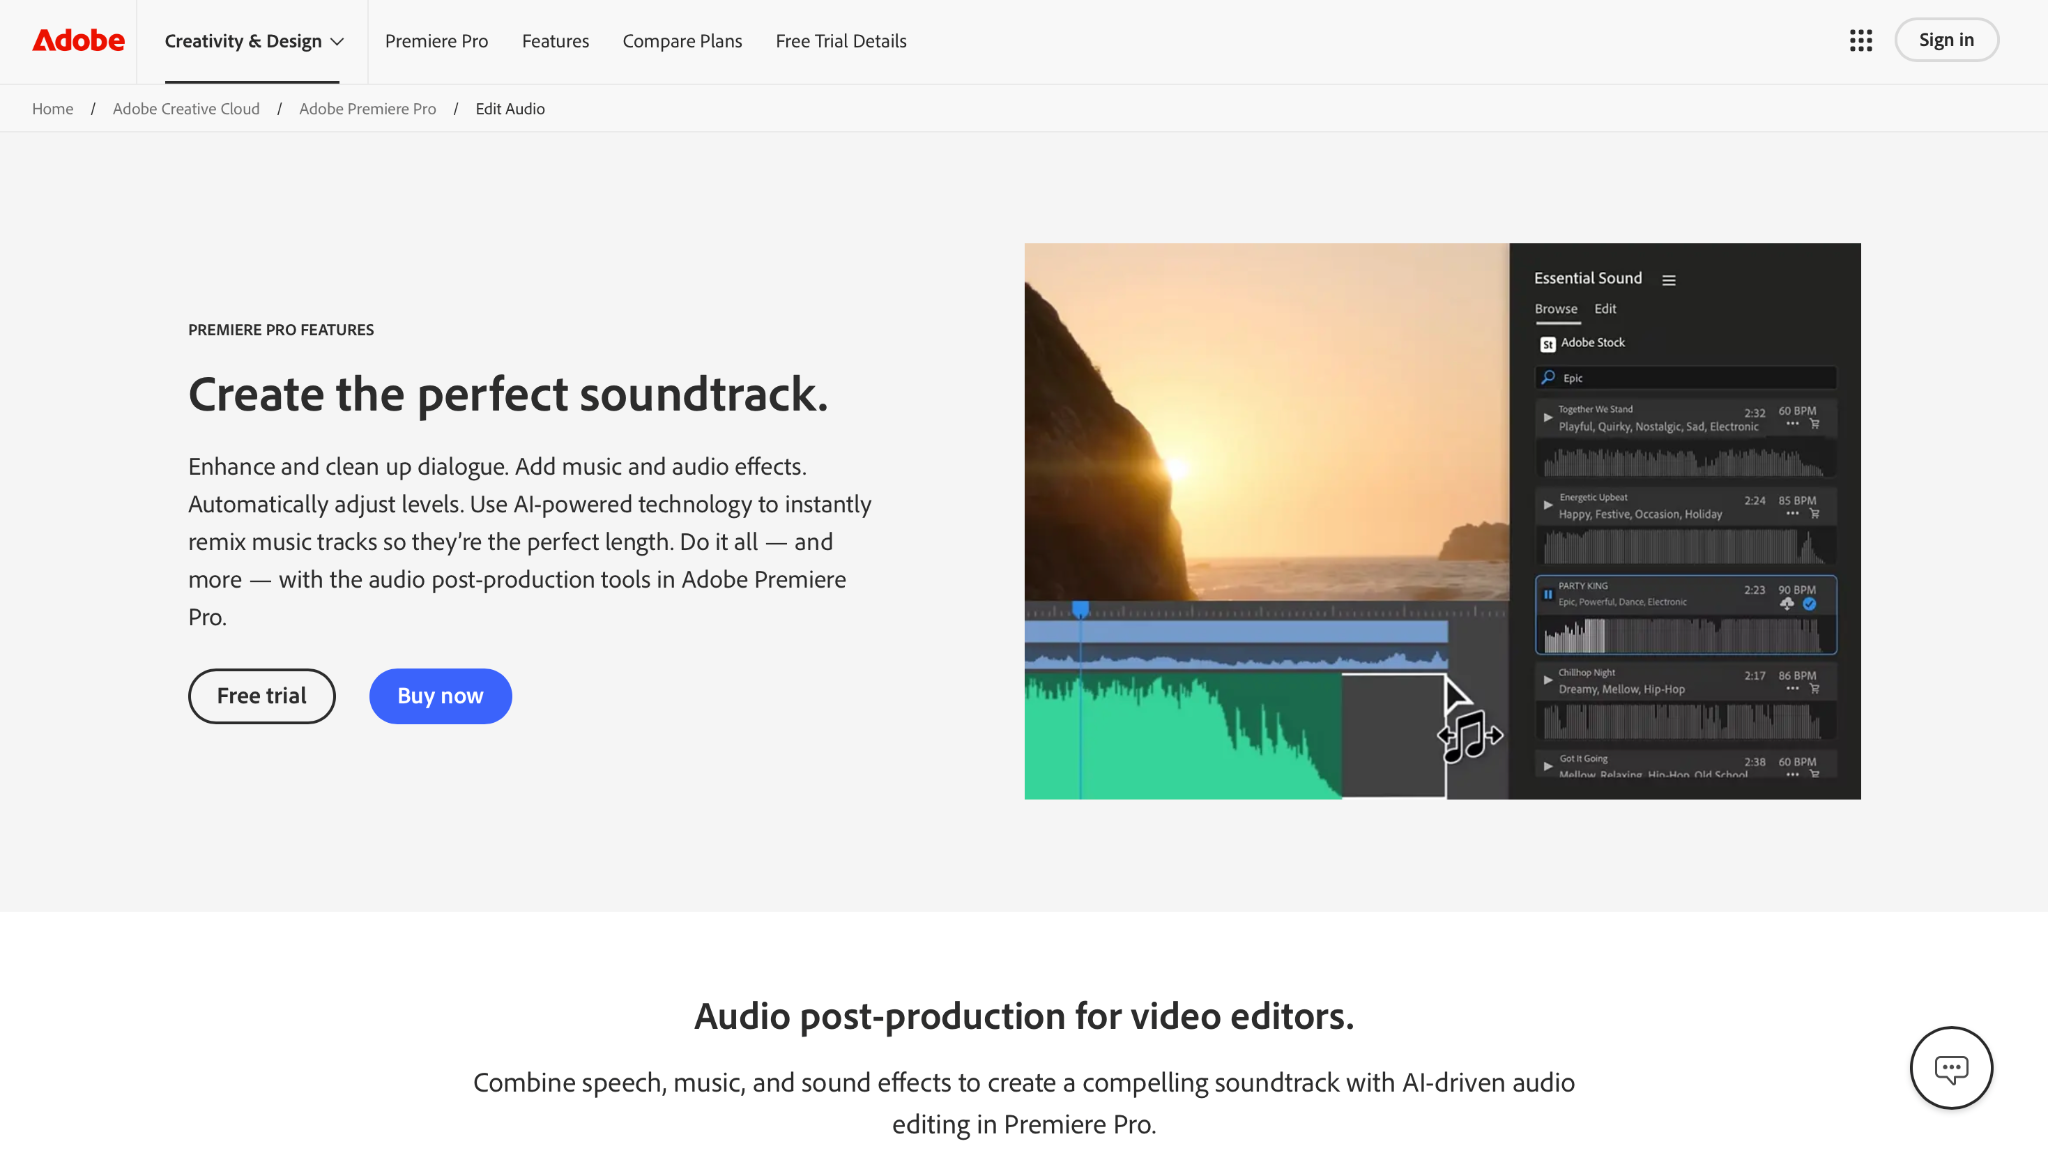Viewport: 2048px width, 1166px height.
Task: Open the Premiere Pro nav item
Action: coord(436,41)
